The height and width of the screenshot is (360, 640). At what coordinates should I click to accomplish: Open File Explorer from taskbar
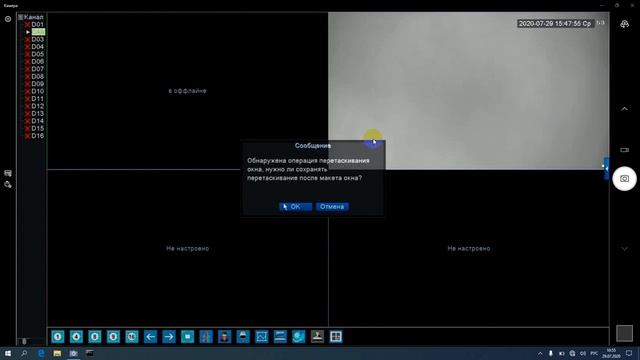(x=57, y=353)
